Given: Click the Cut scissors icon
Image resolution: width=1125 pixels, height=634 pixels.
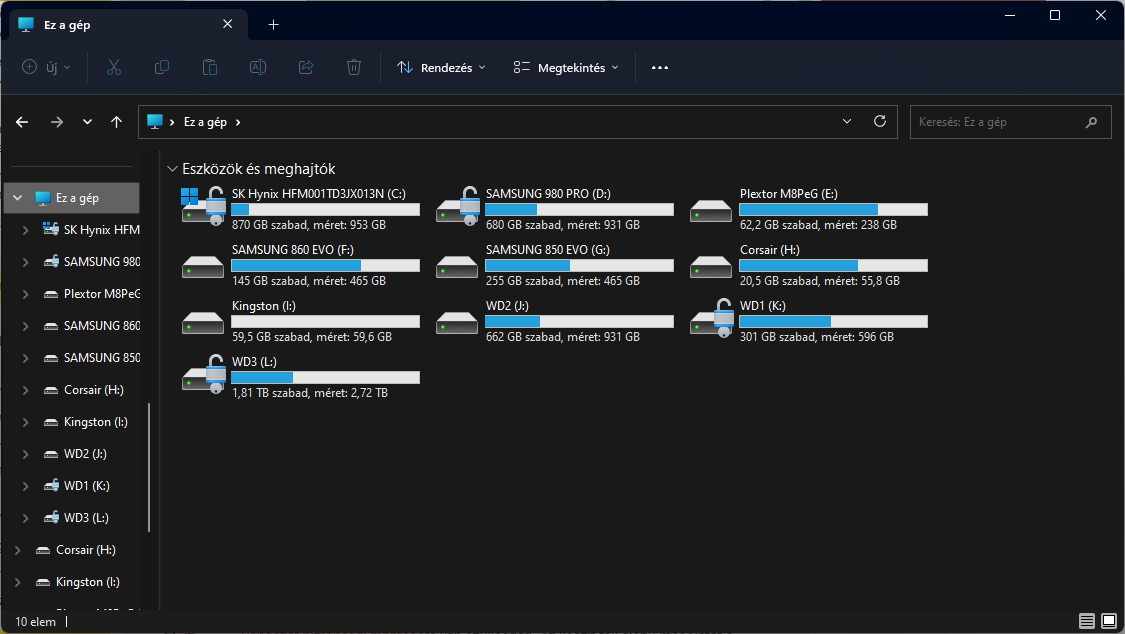Looking at the screenshot, I should click(x=113, y=67).
